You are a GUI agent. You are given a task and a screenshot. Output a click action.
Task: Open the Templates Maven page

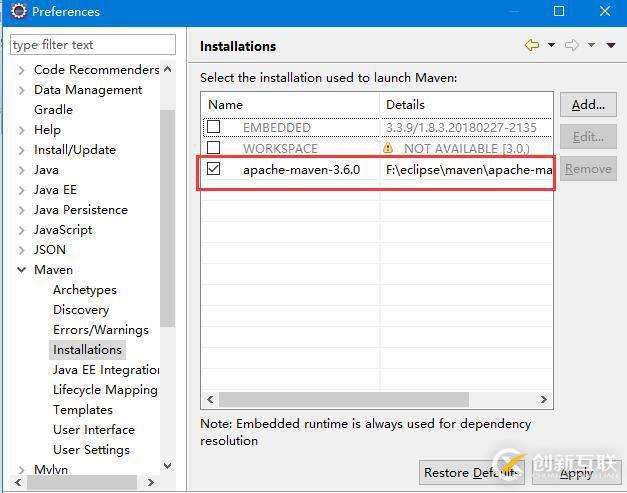[x=83, y=409]
